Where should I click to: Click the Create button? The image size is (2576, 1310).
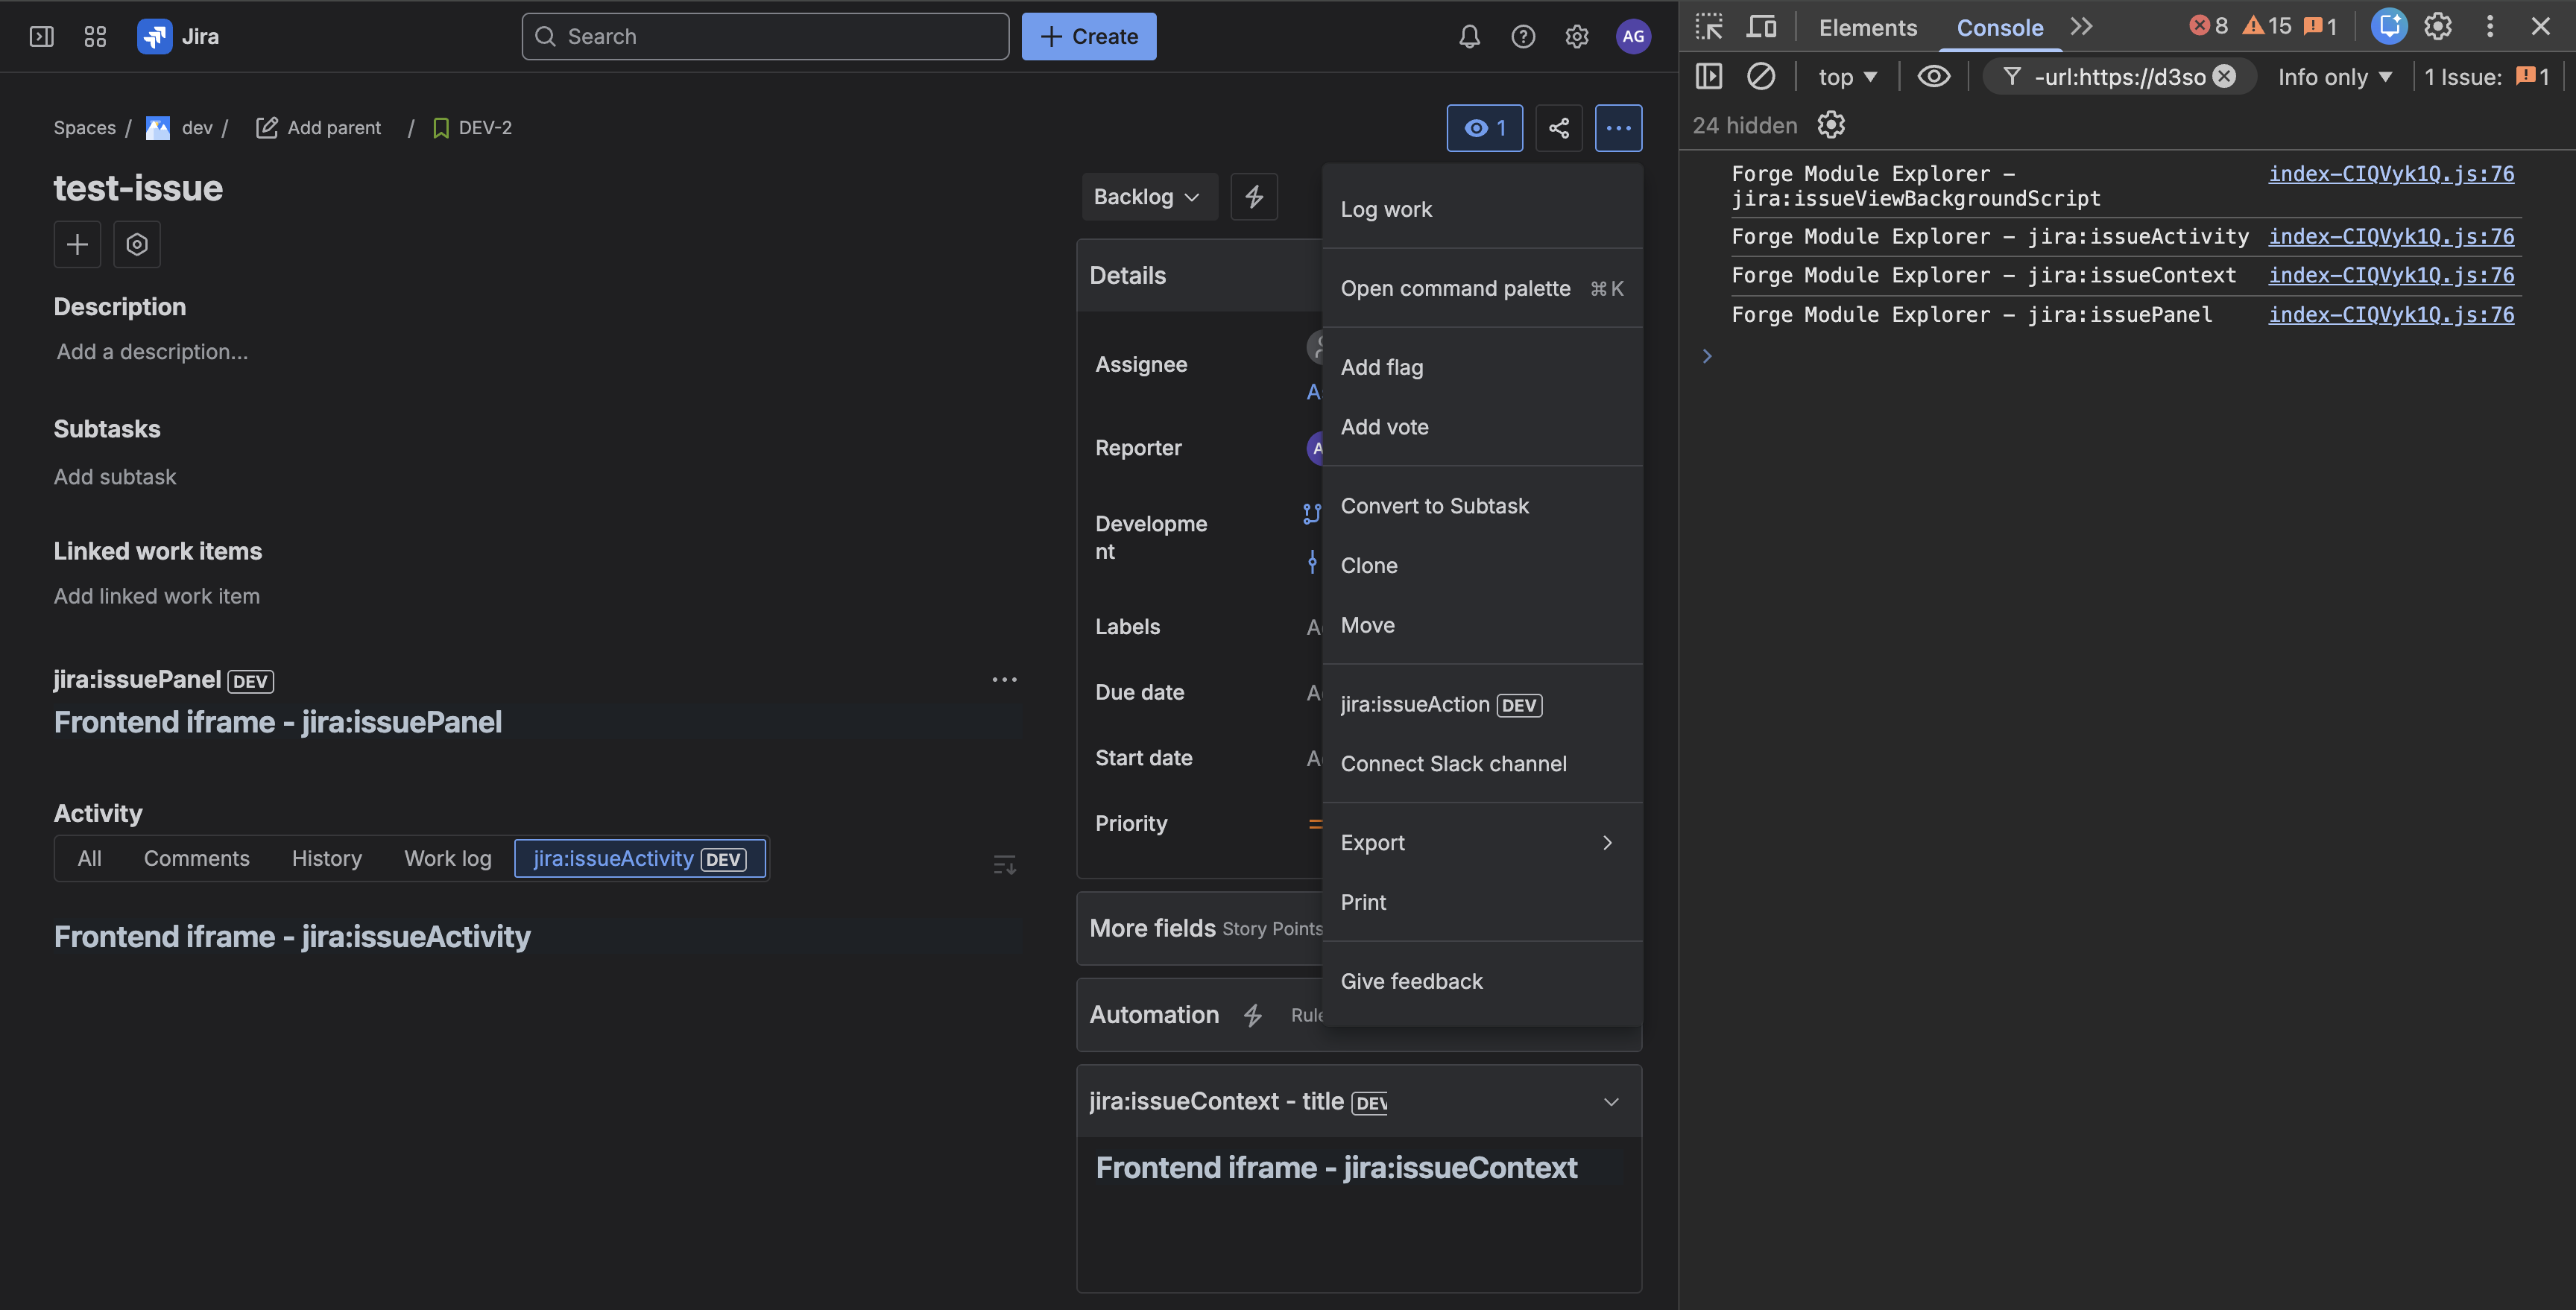tap(1089, 36)
